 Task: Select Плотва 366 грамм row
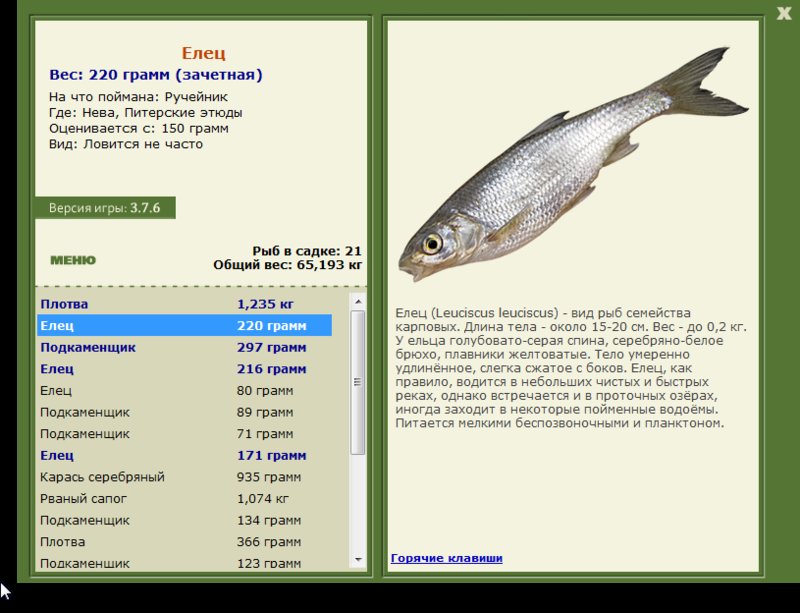[x=185, y=542]
